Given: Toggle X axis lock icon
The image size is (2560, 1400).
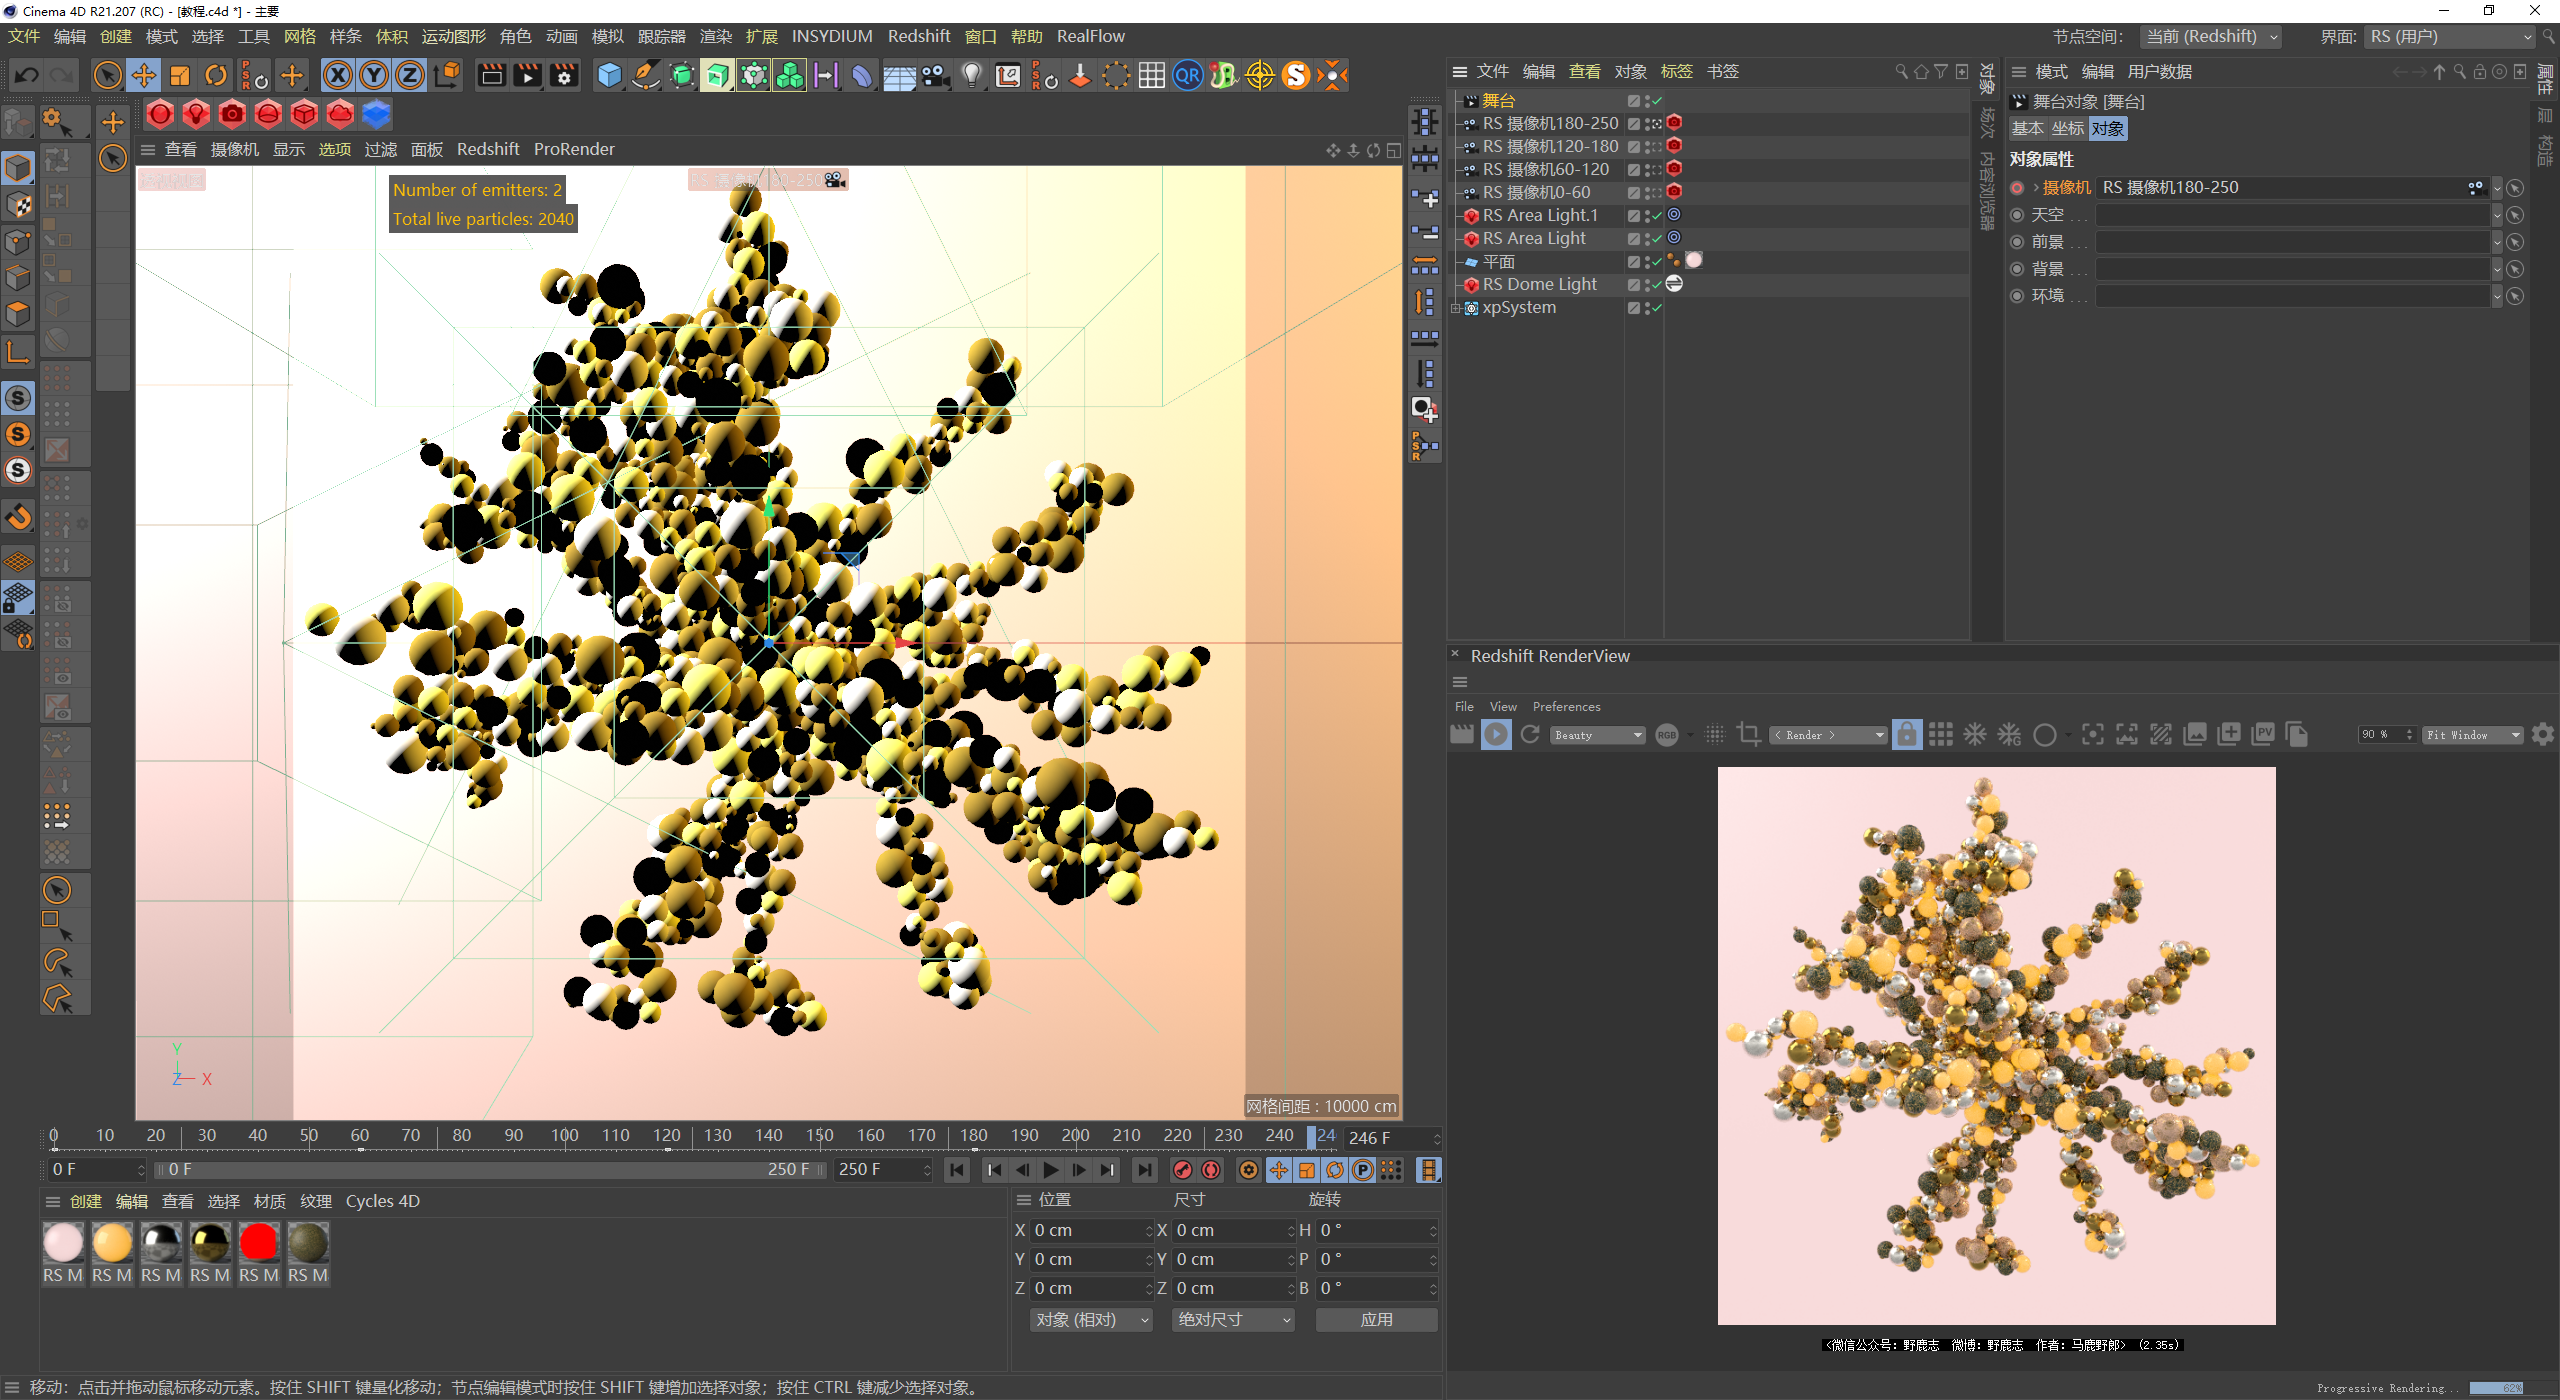Looking at the screenshot, I should pos(338,75).
